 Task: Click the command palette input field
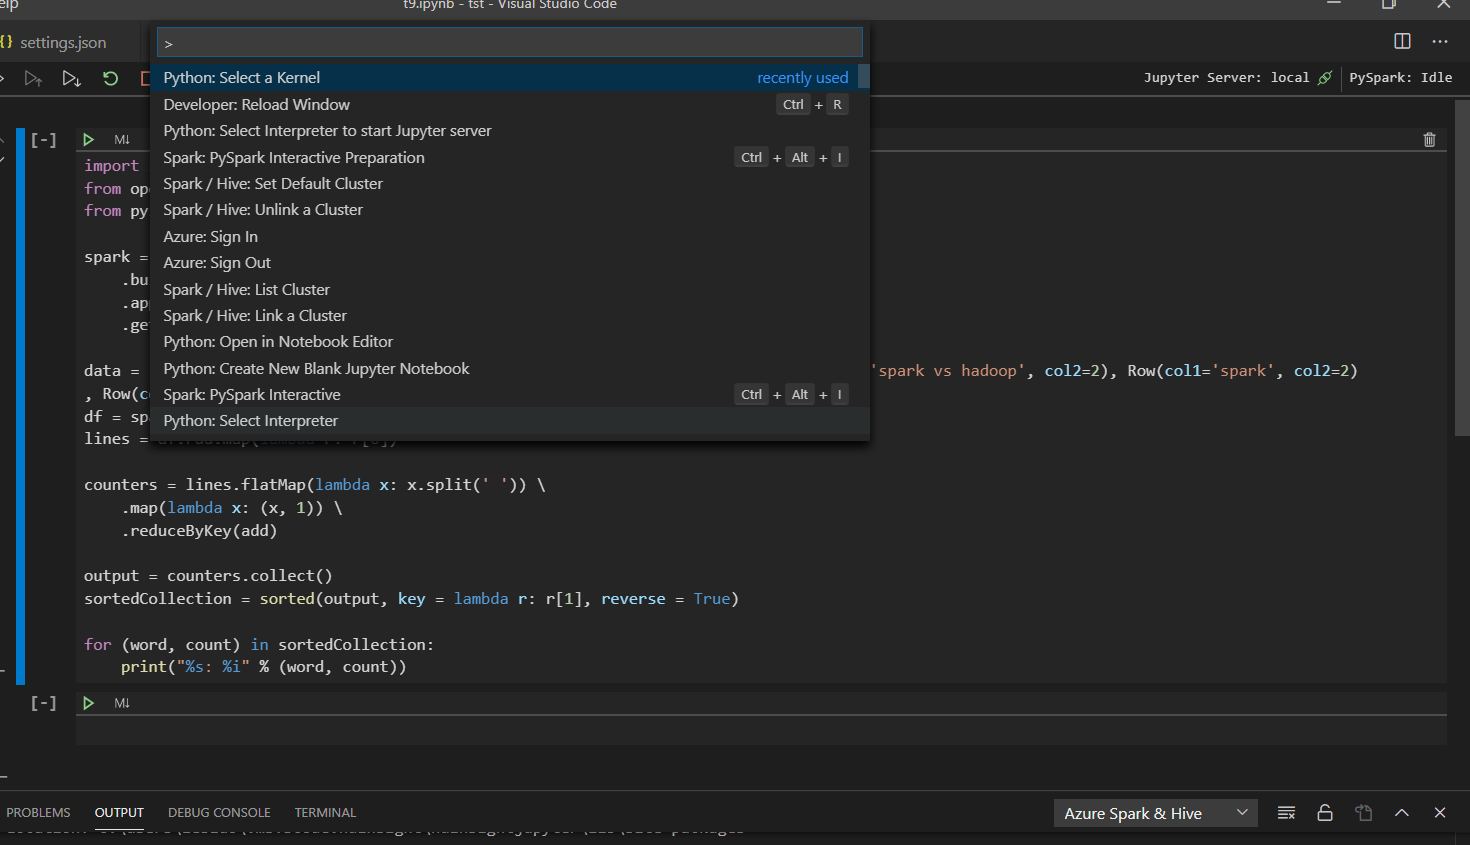tap(508, 42)
